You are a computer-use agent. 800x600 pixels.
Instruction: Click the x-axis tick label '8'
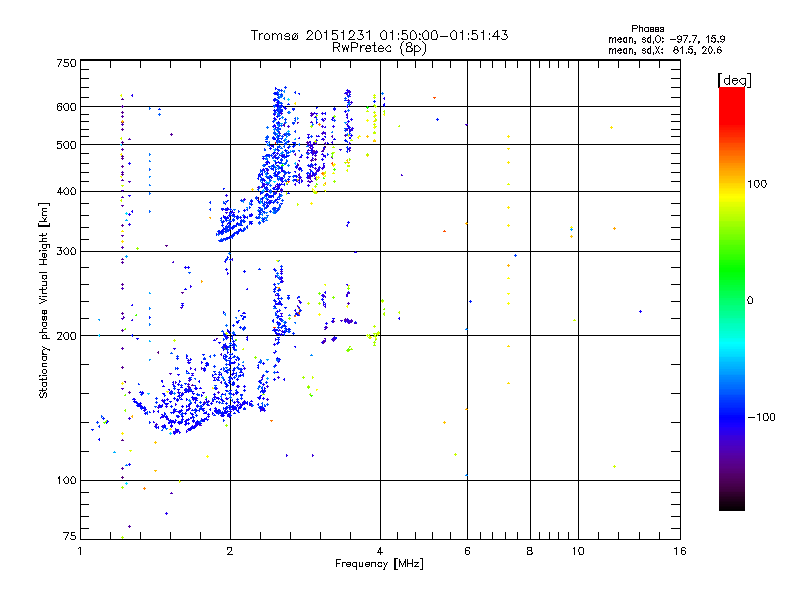coord(530,551)
